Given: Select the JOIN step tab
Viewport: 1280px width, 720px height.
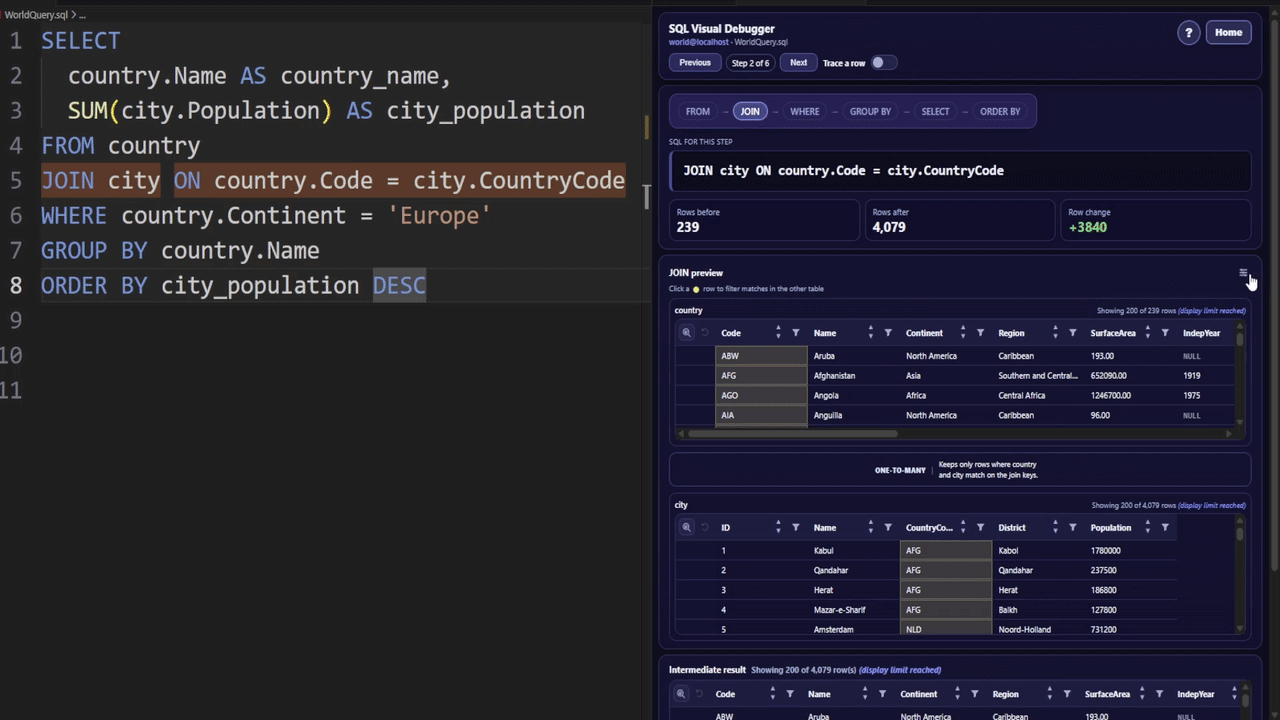Looking at the screenshot, I should (750, 112).
